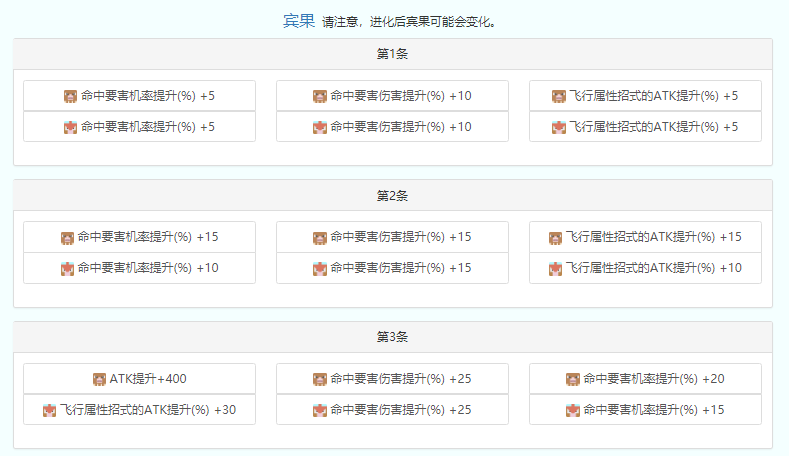789x456 pixels.
Task: Select Spearow row text 命中要害伤害提升(%) +25
Action: pos(401,378)
